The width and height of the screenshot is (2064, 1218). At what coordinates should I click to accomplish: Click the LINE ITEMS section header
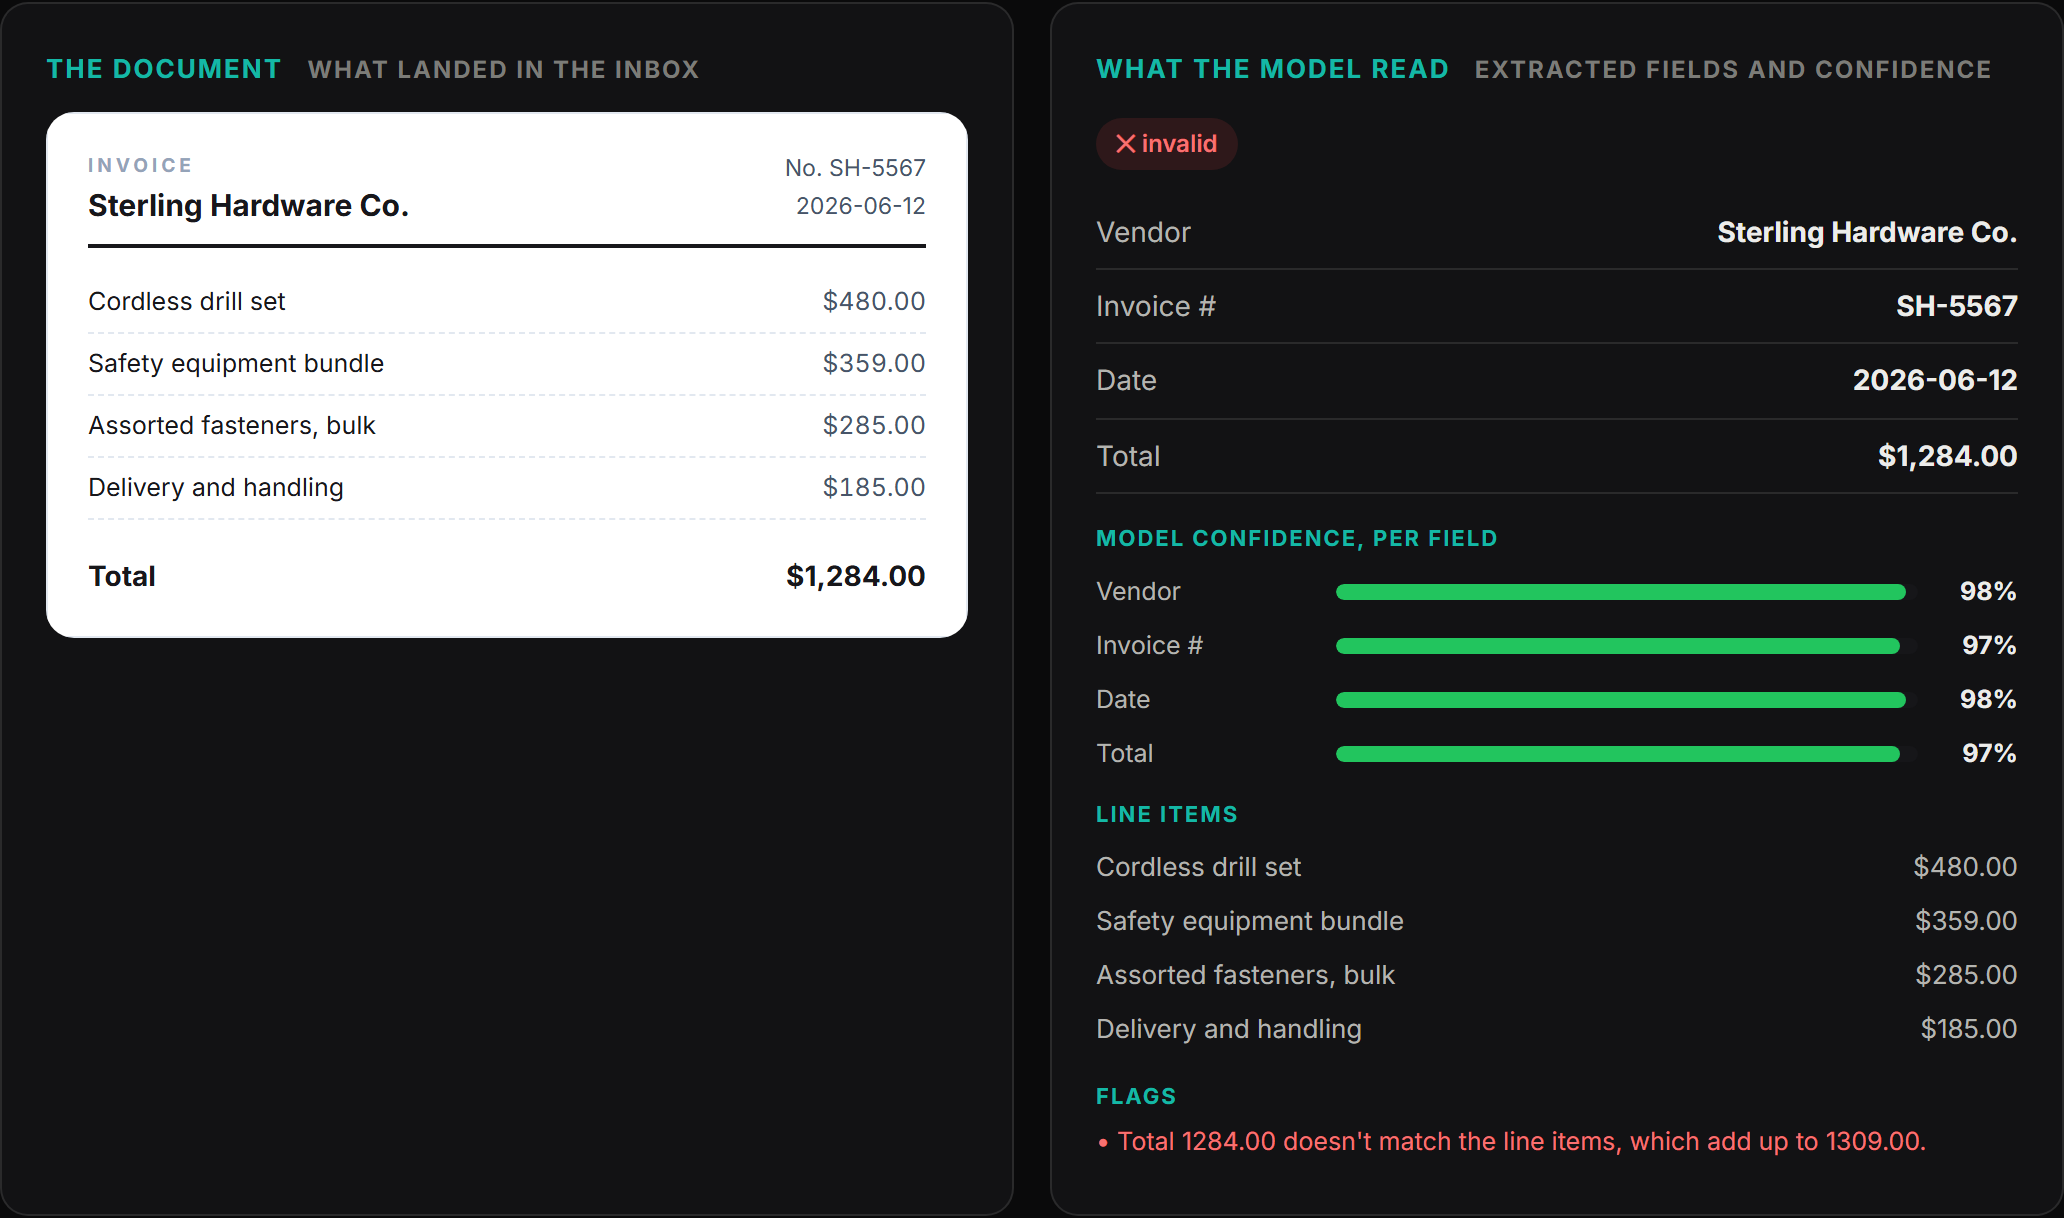tap(1167, 815)
